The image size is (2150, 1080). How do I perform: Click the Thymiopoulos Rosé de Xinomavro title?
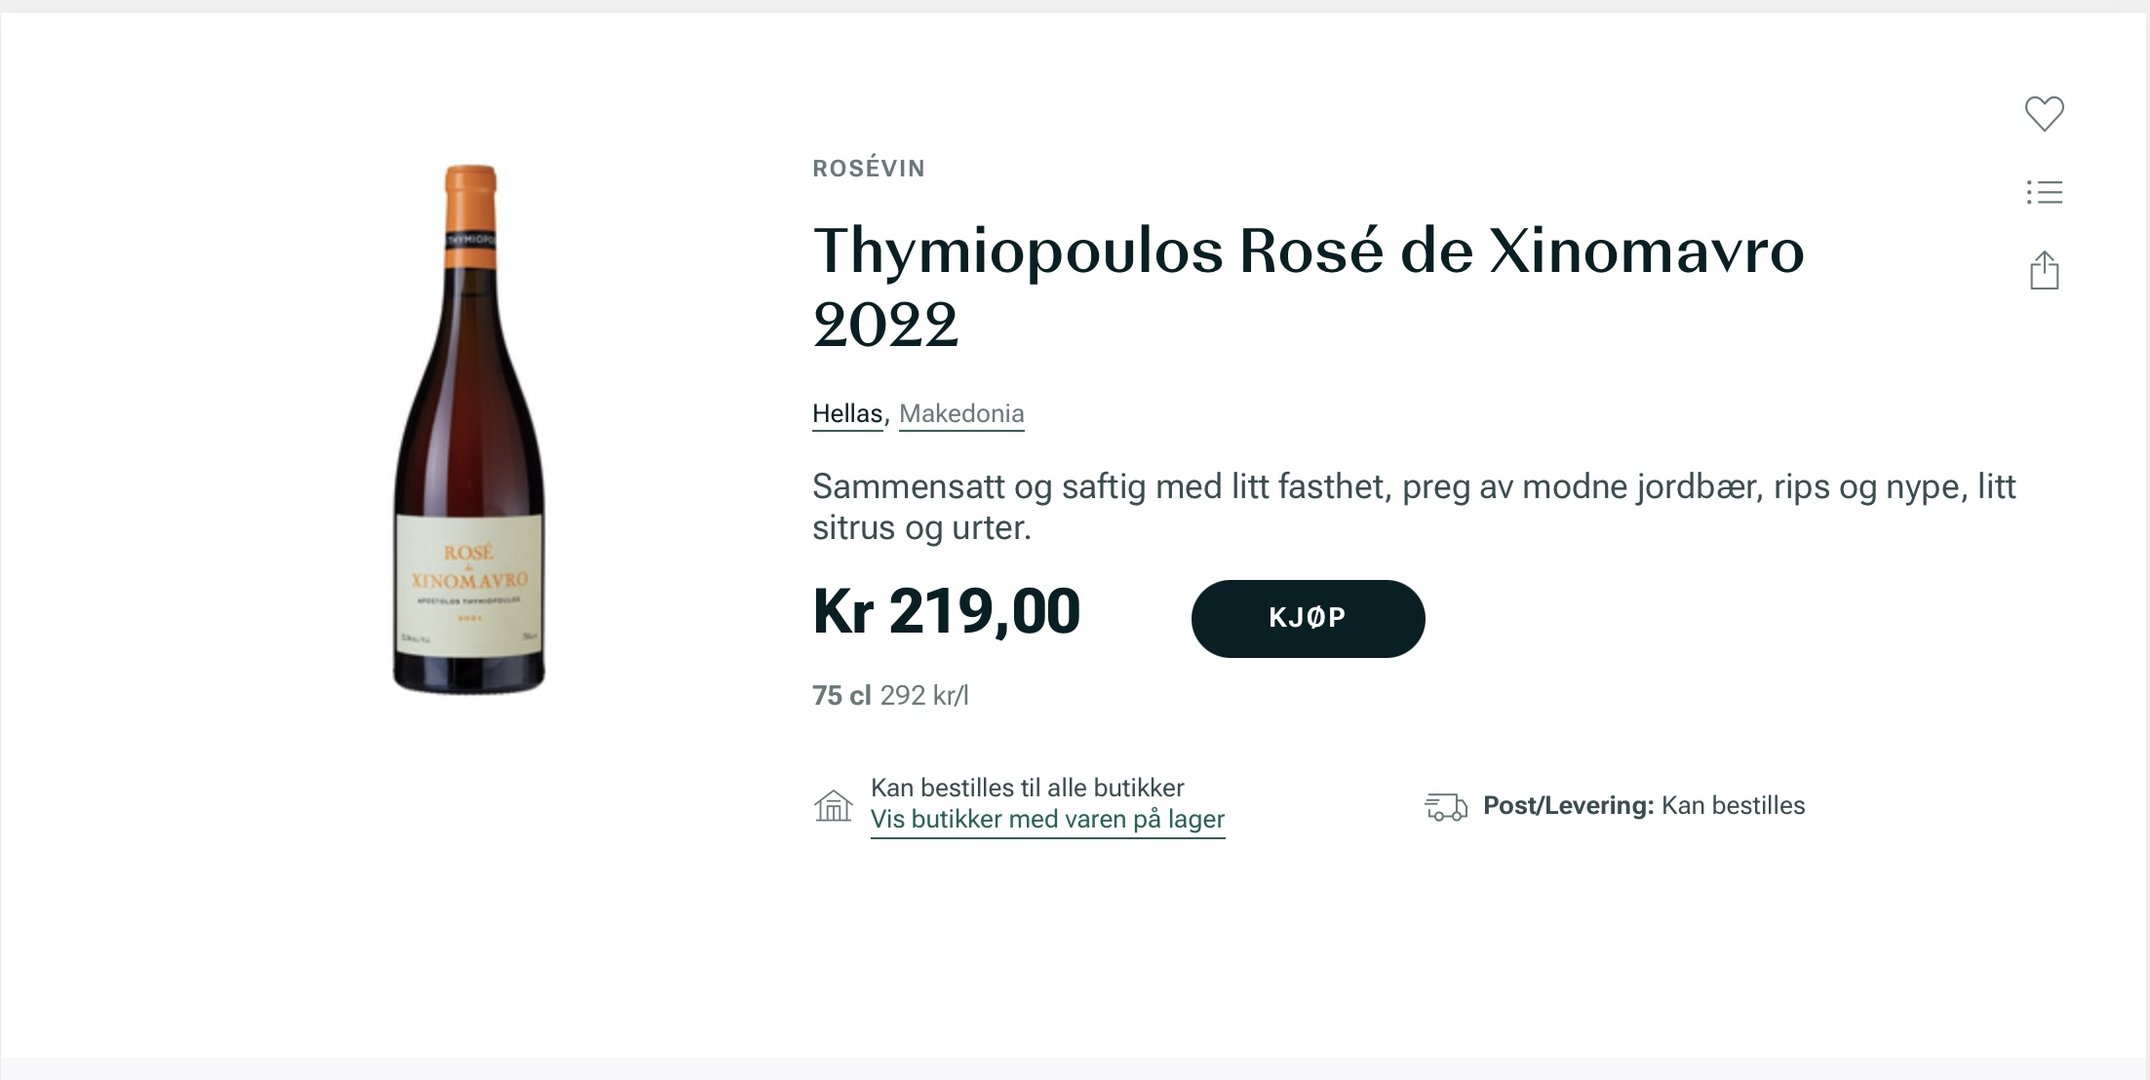(1308, 251)
